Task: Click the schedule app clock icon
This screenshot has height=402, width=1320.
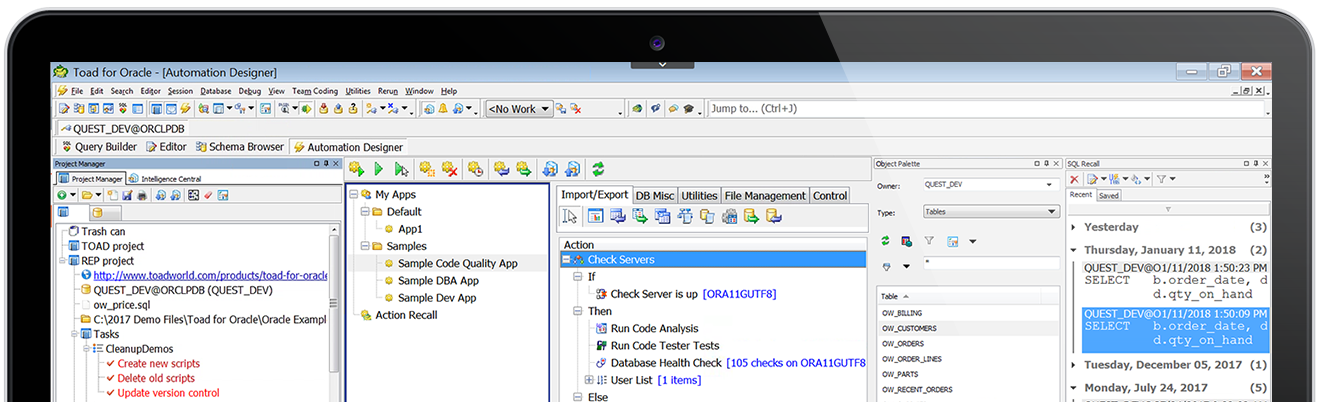Action: click(x=475, y=169)
